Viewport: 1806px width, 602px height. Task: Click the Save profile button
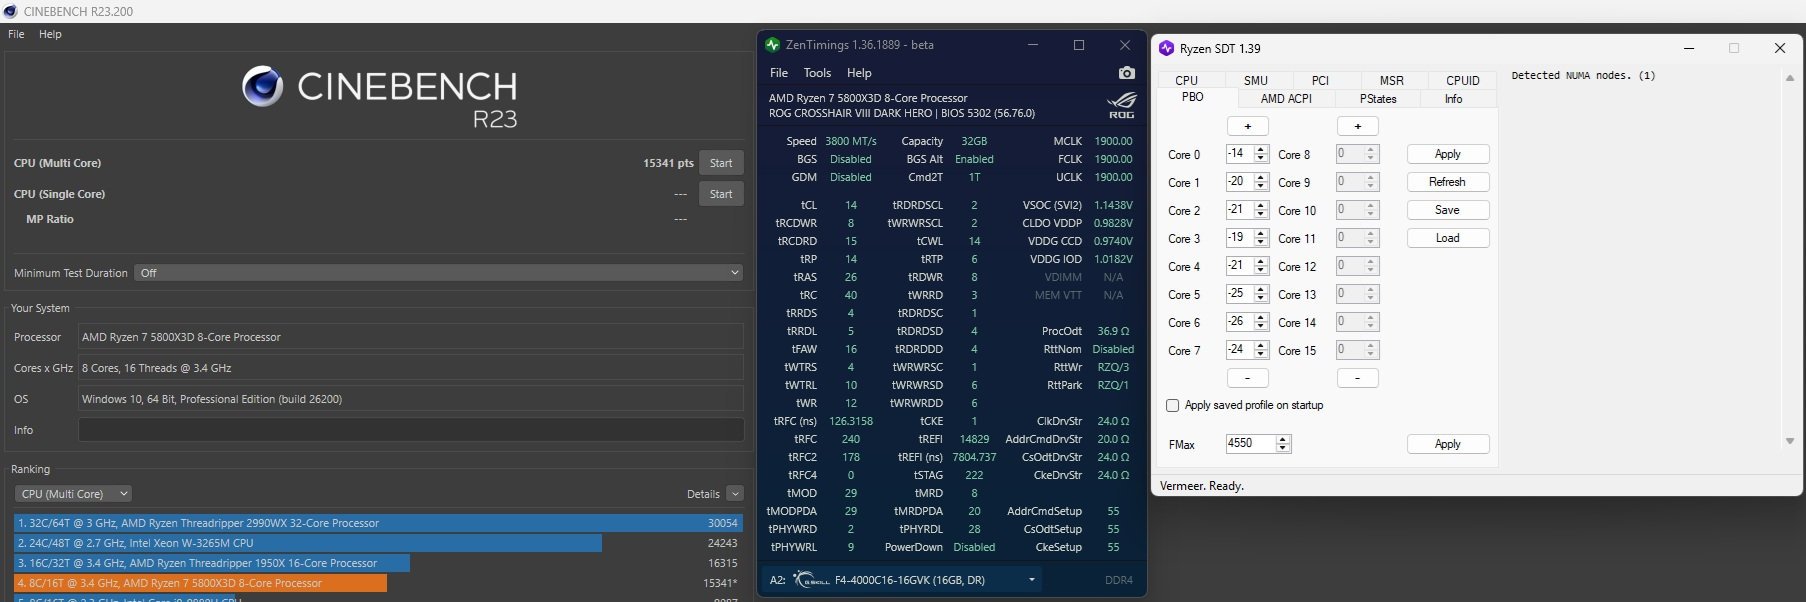[x=1448, y=210]
